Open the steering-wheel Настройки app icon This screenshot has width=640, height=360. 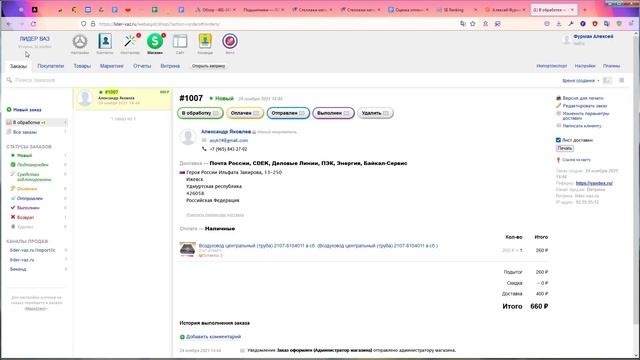[80, 41]
